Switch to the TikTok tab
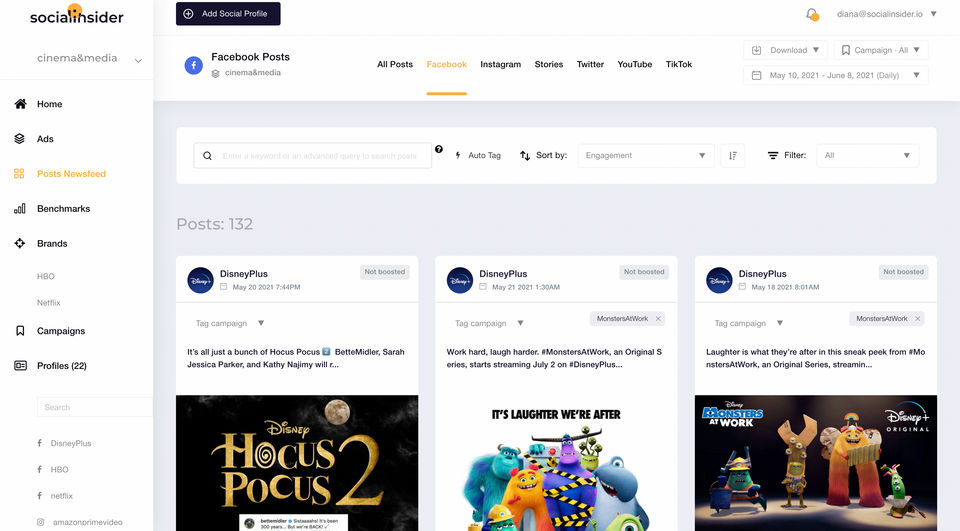Screen dimensions: 960x531 click(678, 64)
